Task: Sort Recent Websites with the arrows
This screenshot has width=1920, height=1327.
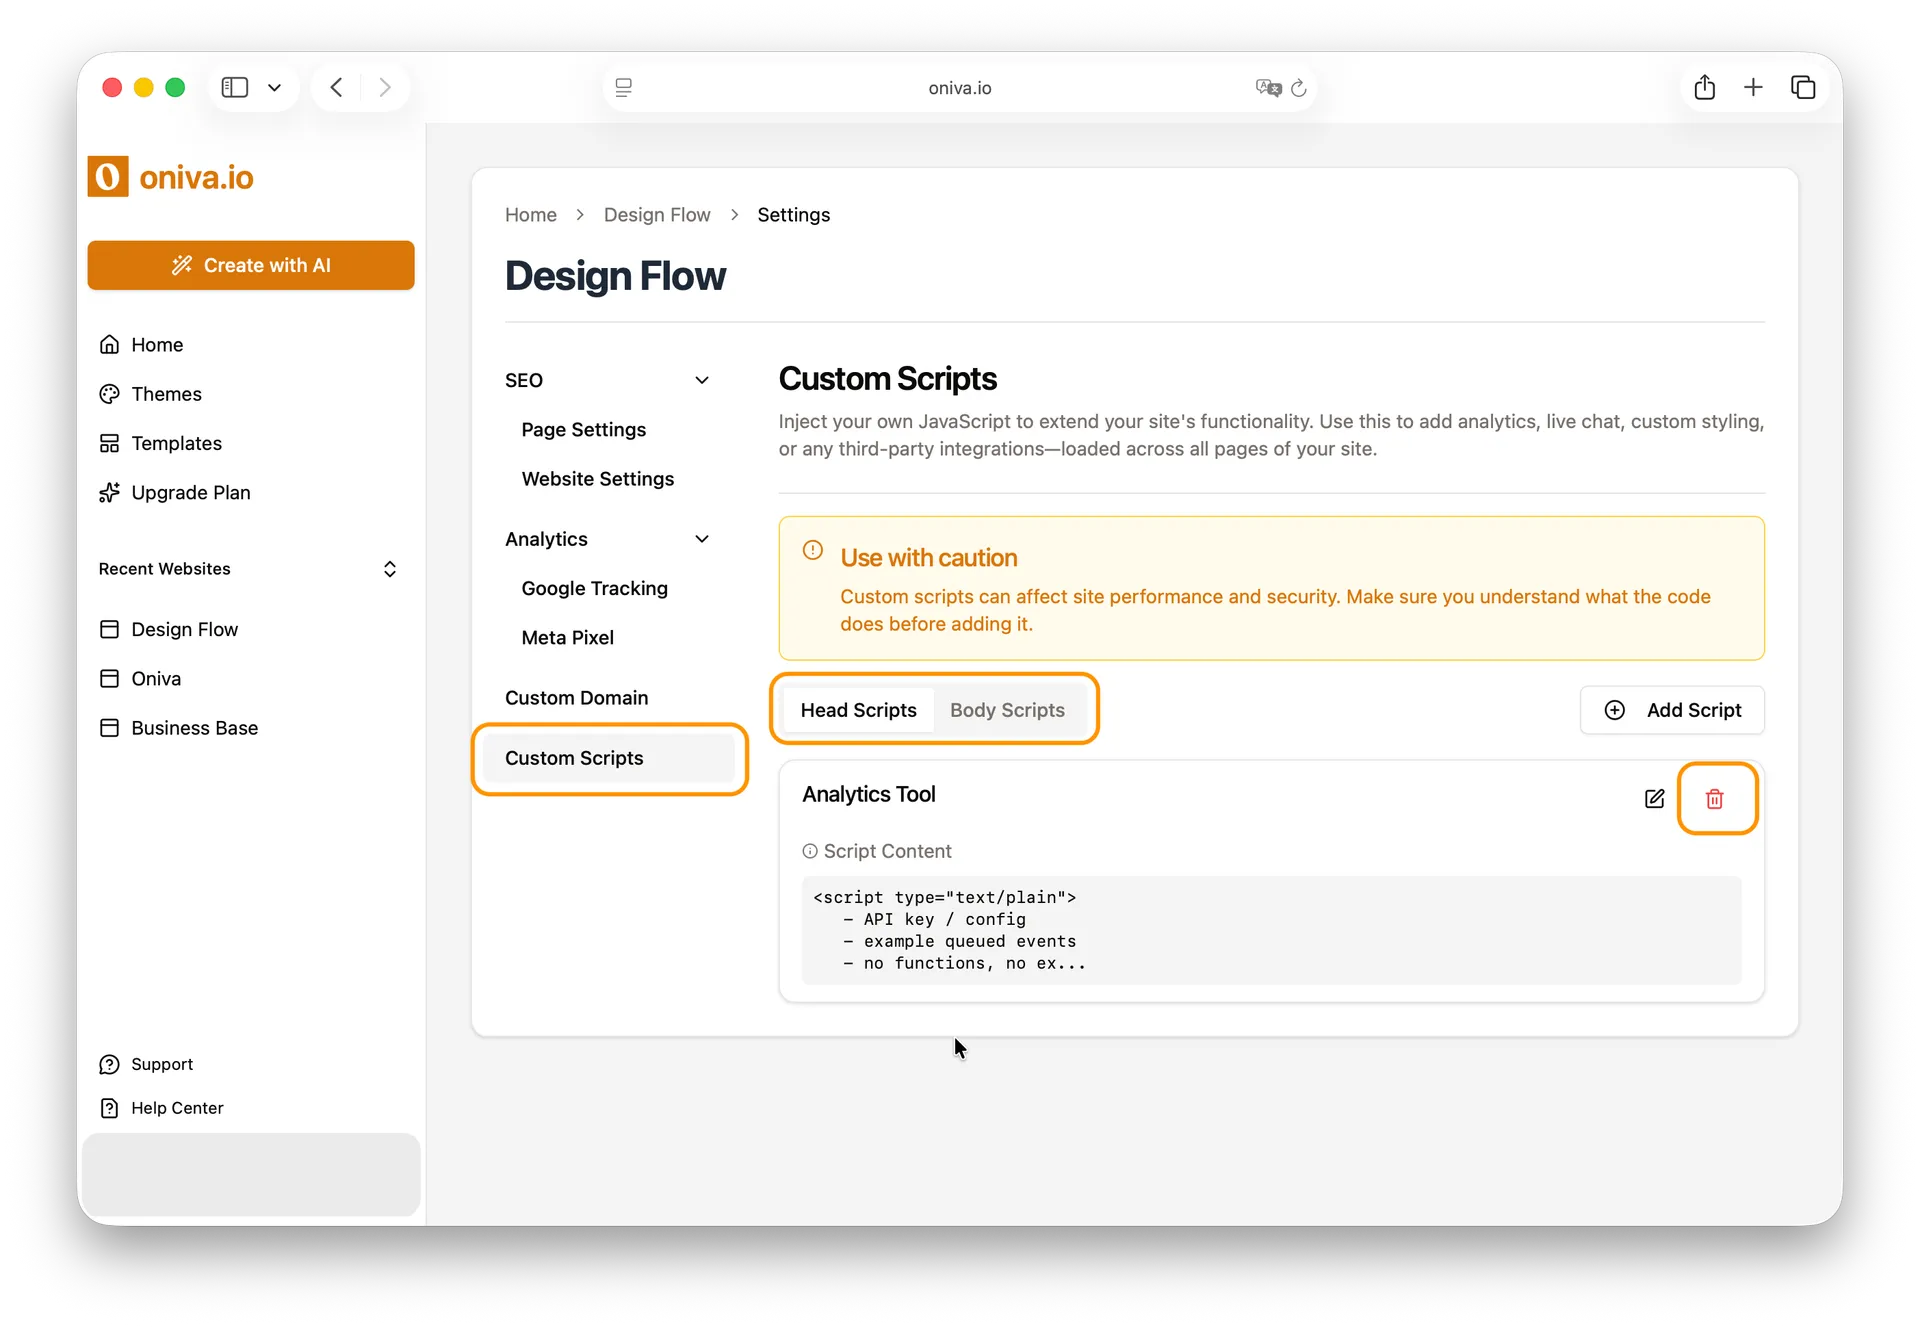Action: (x=390, y=569)
